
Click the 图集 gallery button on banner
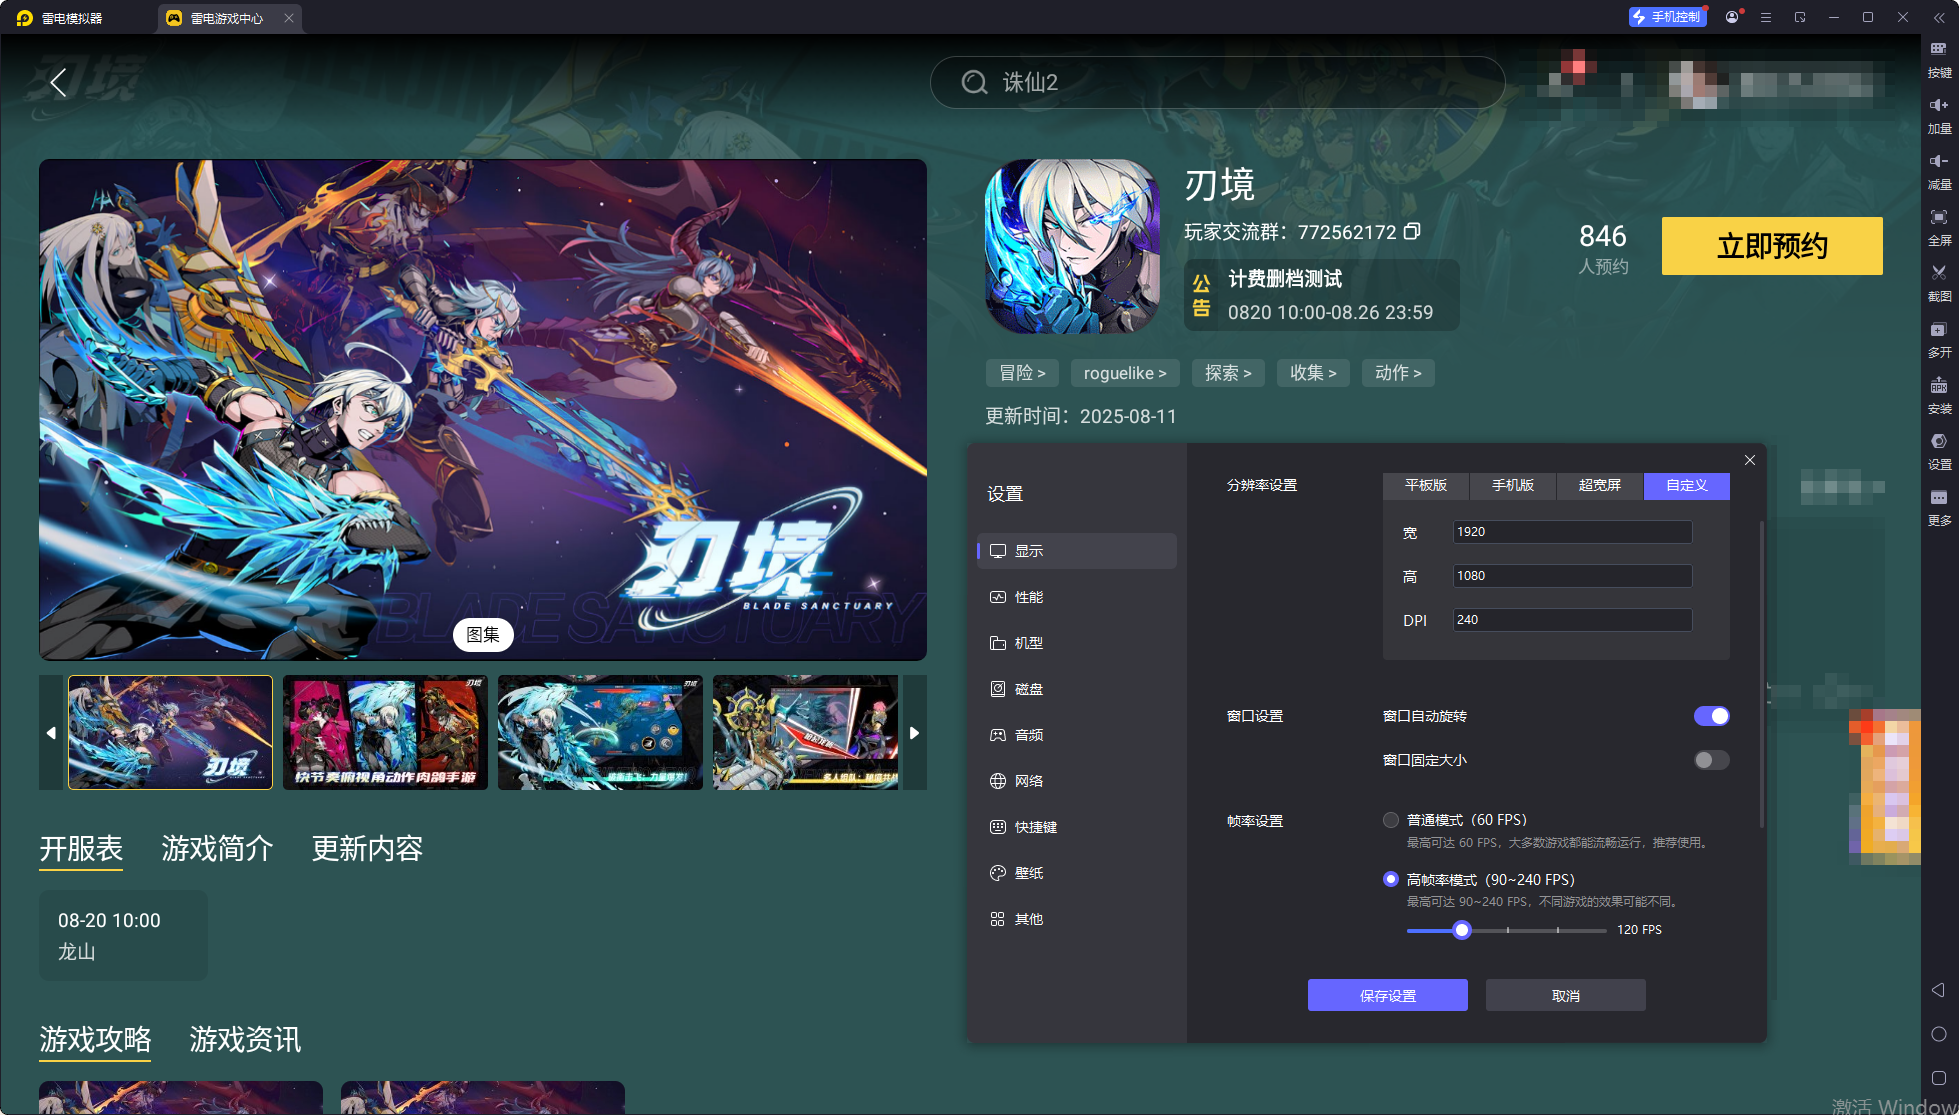click(483, 635)
